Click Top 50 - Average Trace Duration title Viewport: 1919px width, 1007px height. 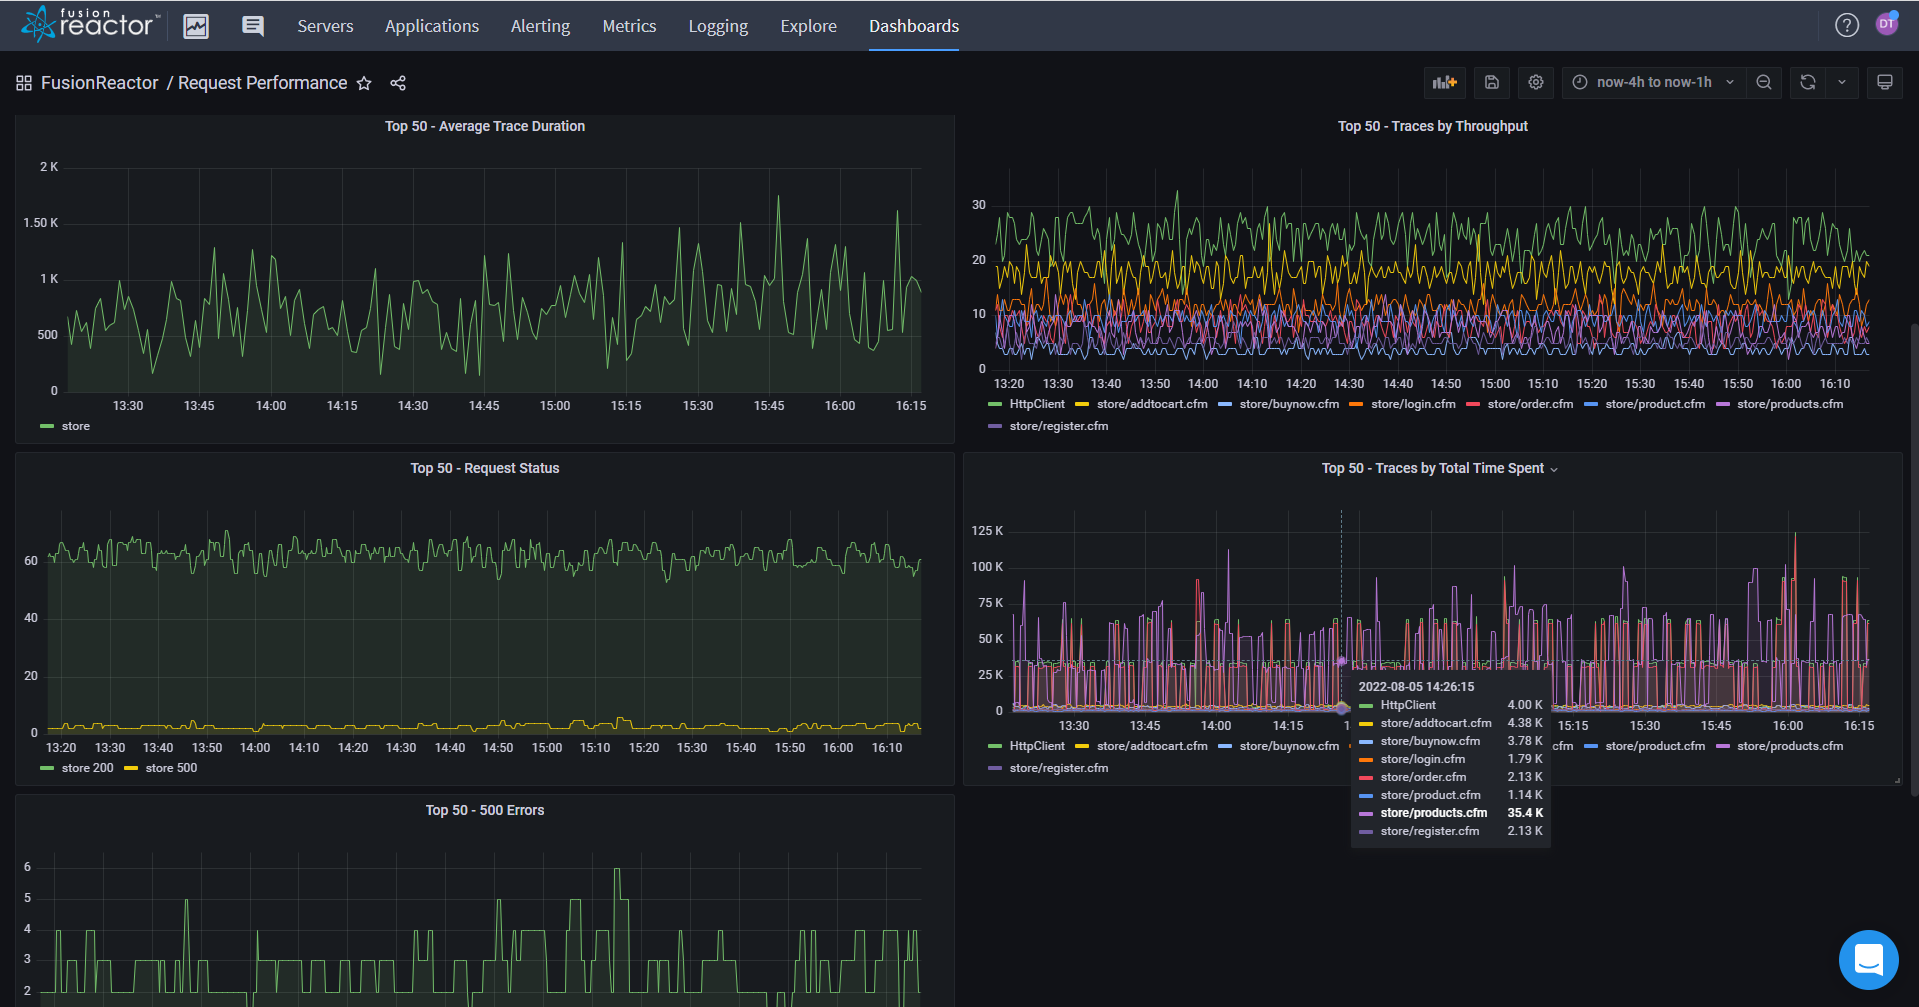point(485,126)
